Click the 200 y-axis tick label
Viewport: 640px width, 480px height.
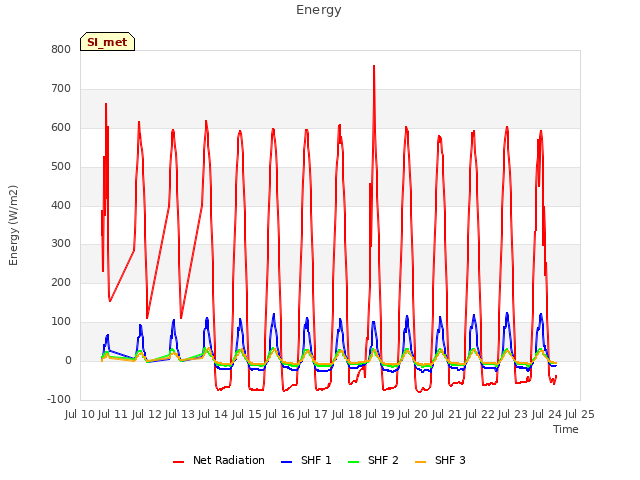coord(61,282)
